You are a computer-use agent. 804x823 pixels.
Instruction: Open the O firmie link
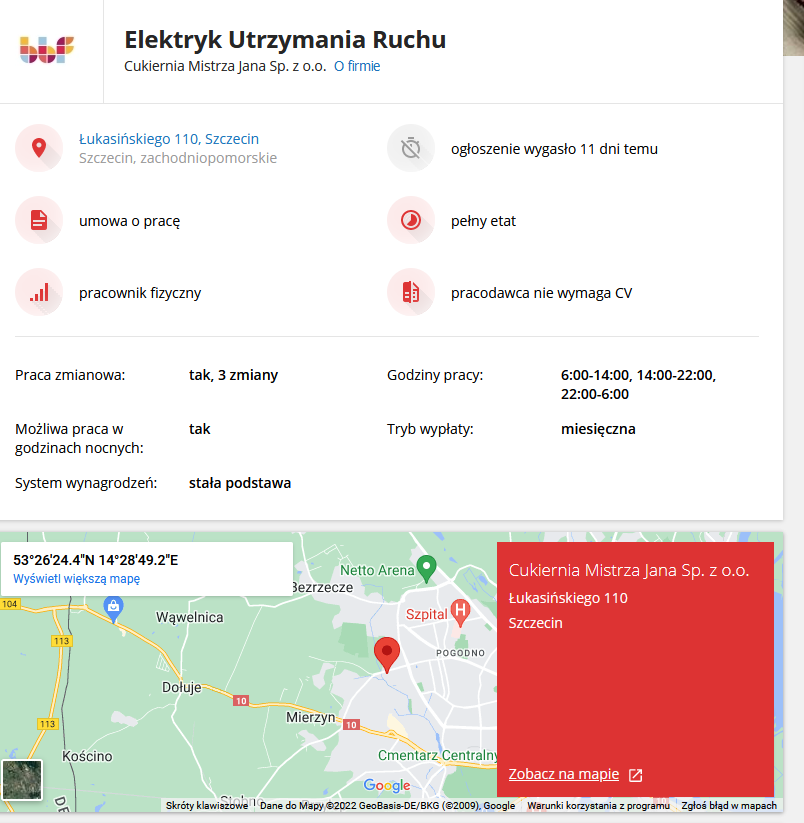pos(357,66)
